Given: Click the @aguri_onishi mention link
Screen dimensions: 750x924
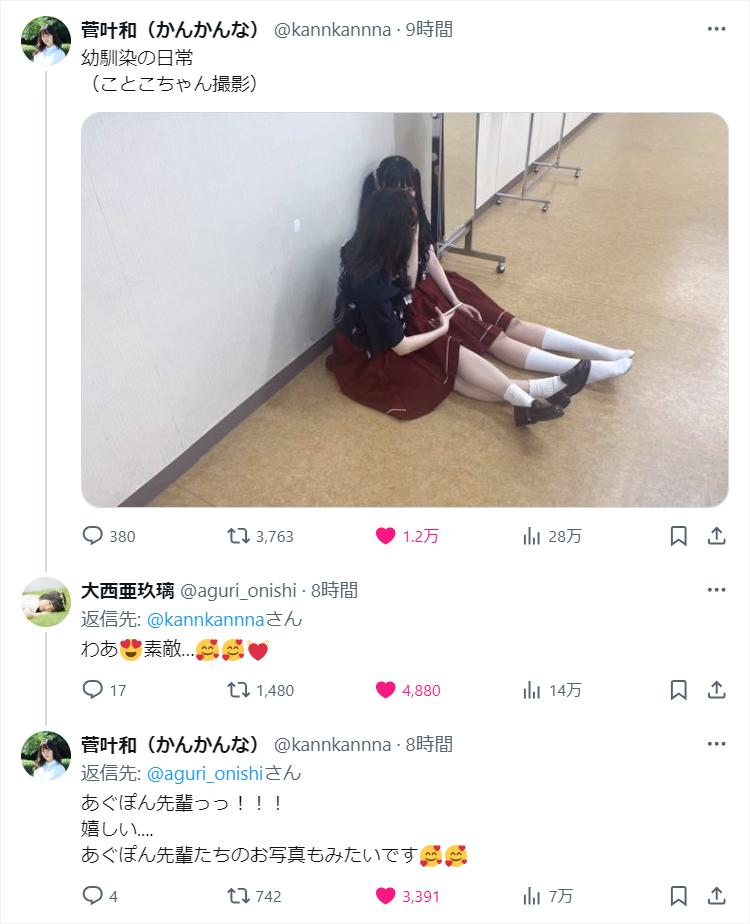Looking at the screenshot, I should point(204,773).
